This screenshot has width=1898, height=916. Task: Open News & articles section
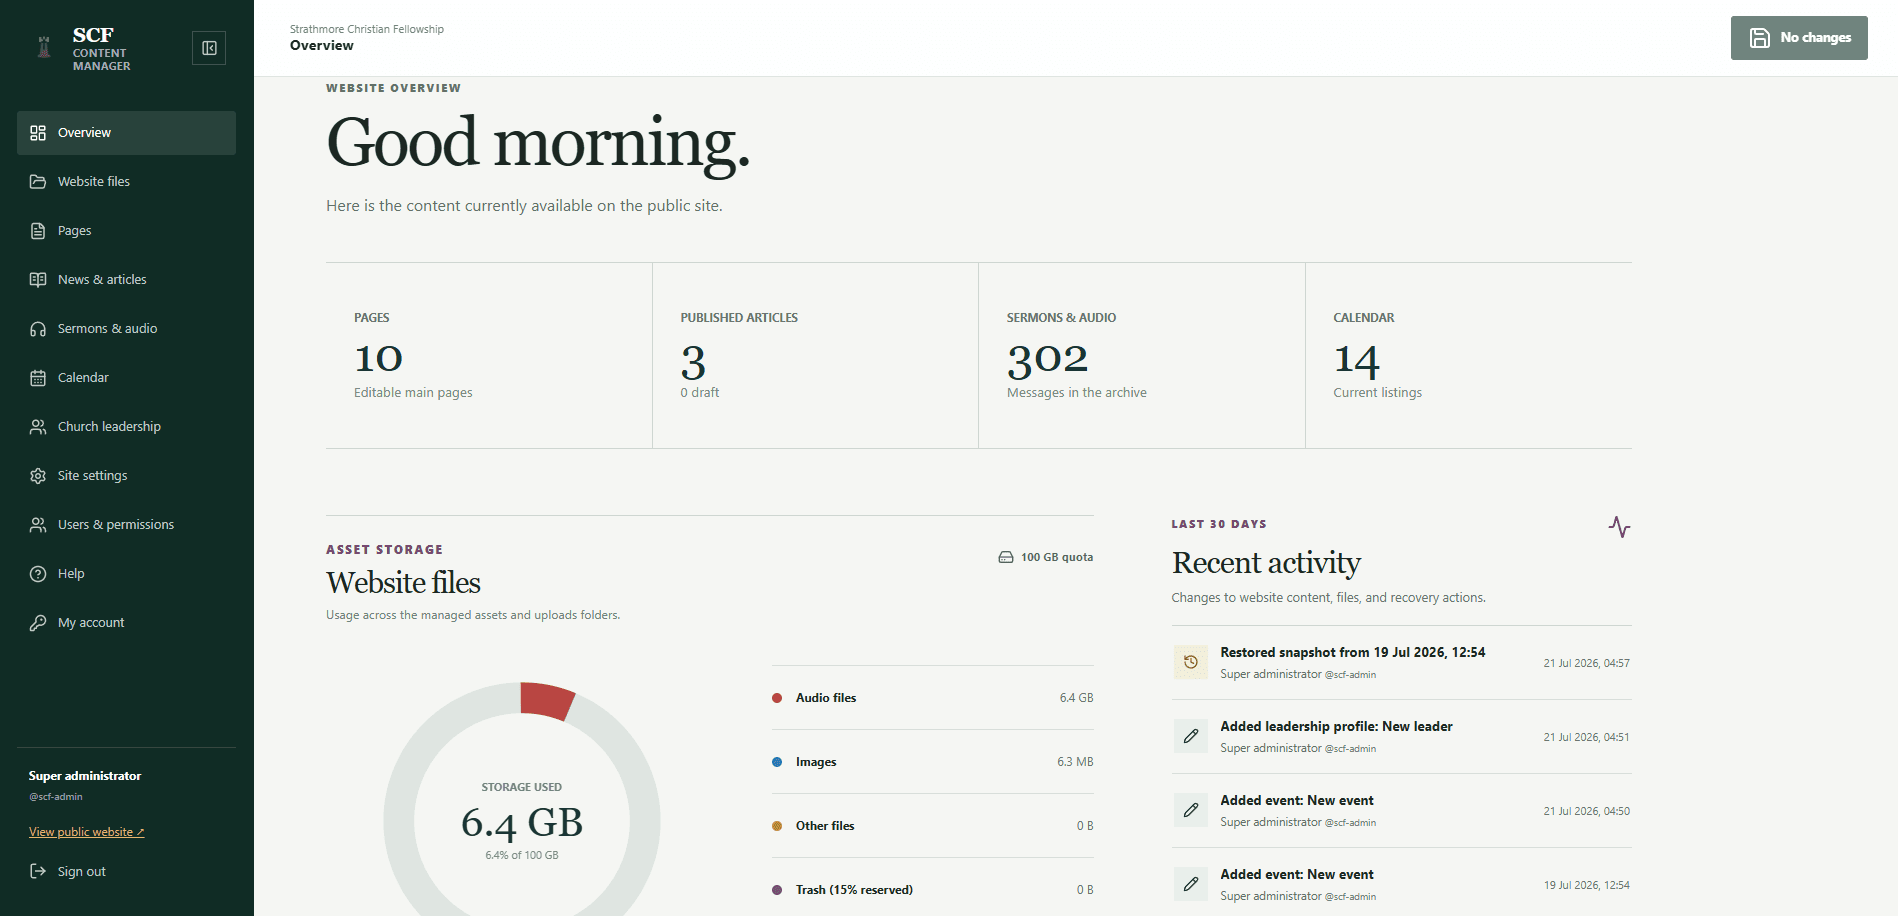[x=126, y=280]
